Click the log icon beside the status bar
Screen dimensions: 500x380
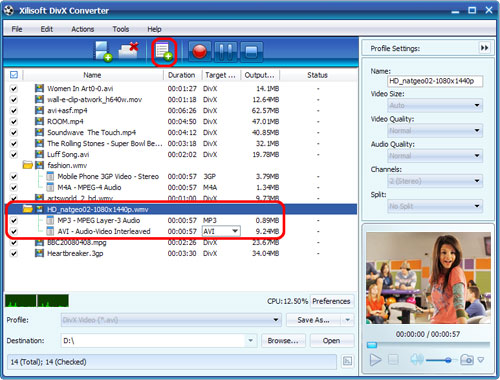coord(348,361)
